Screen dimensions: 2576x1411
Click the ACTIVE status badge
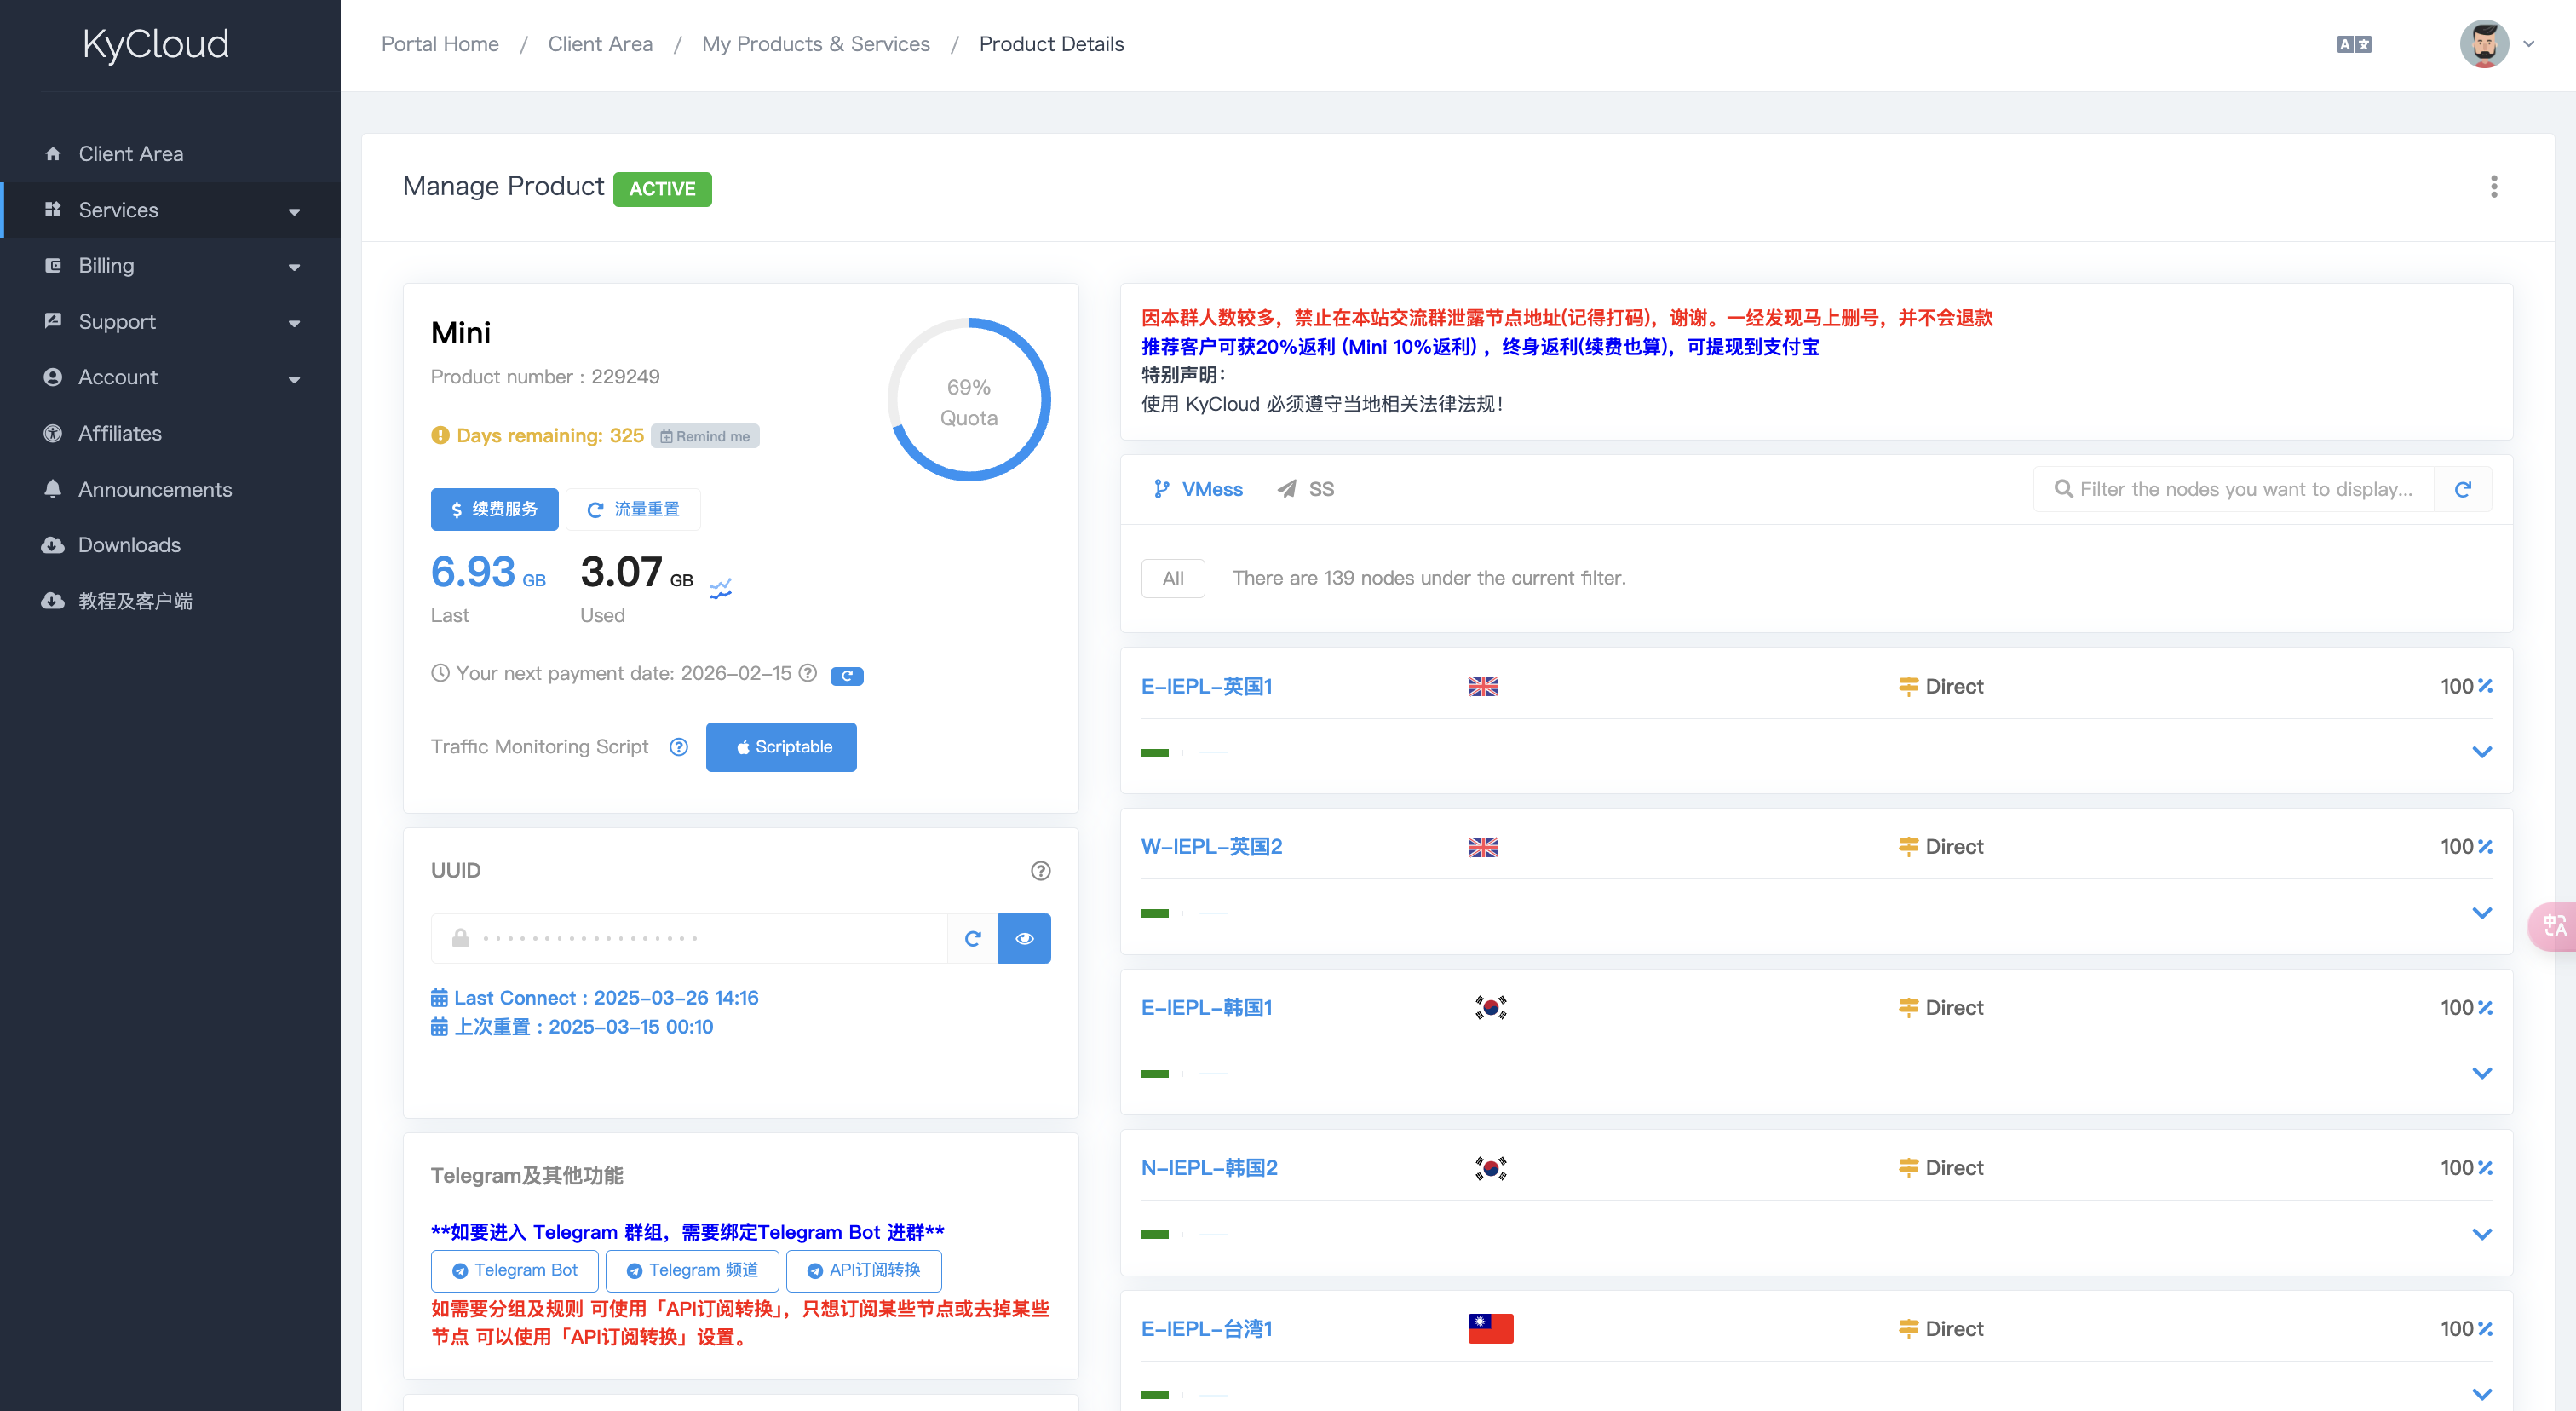pos(662,189)
